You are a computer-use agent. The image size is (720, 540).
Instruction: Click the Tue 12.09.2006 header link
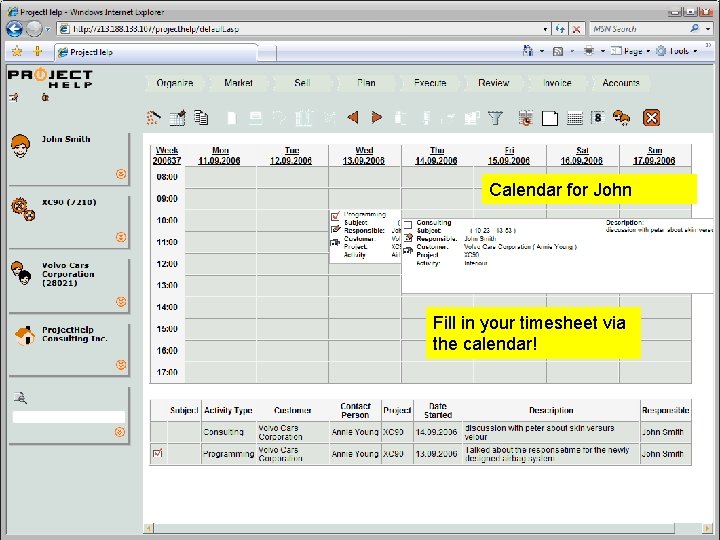[291, 155]
